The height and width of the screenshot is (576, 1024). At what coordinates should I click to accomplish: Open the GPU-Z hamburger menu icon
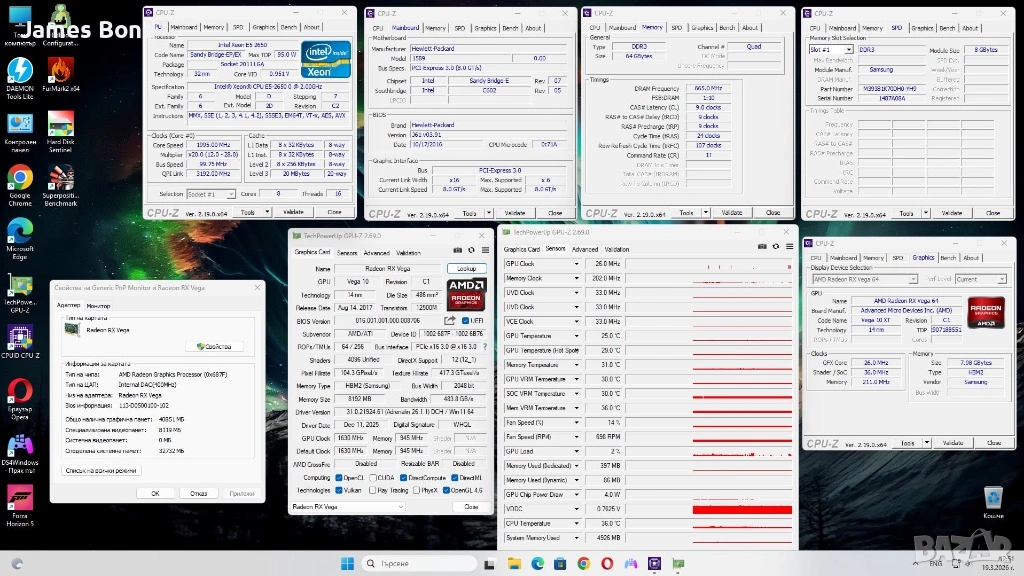[484, 252]
